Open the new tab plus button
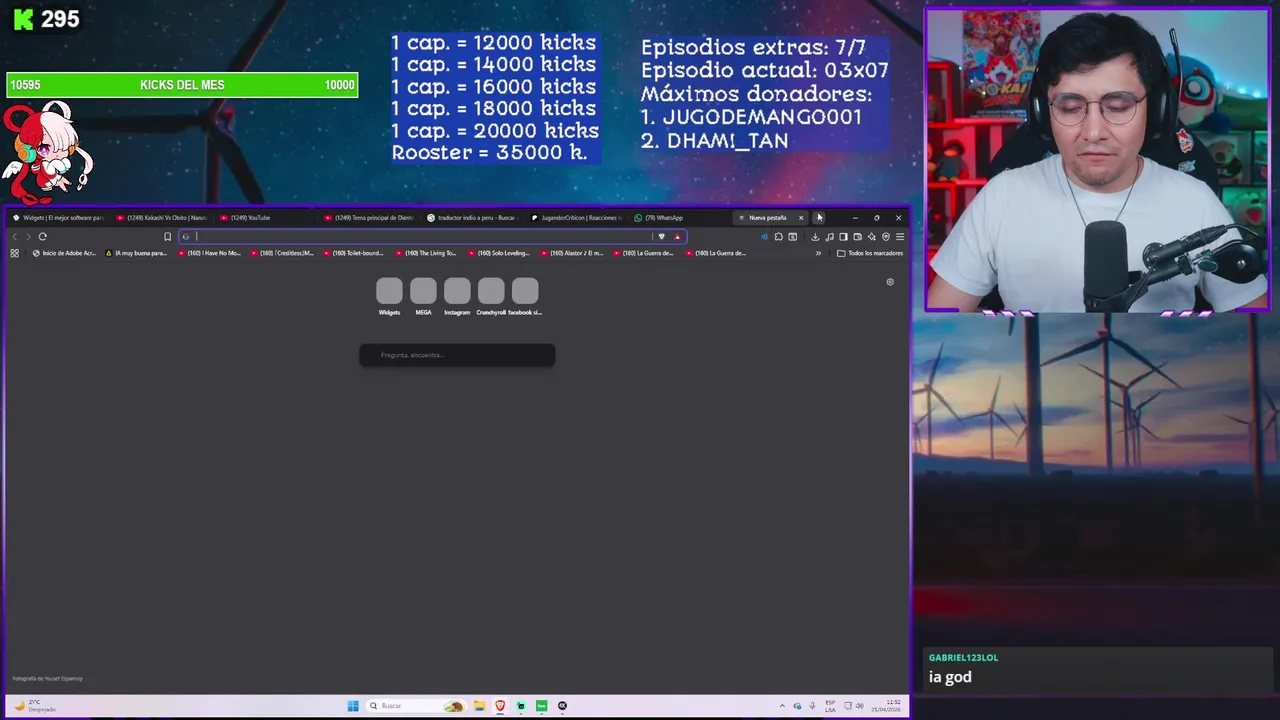Screen dimensions: 1280x720 click(819, 217)
